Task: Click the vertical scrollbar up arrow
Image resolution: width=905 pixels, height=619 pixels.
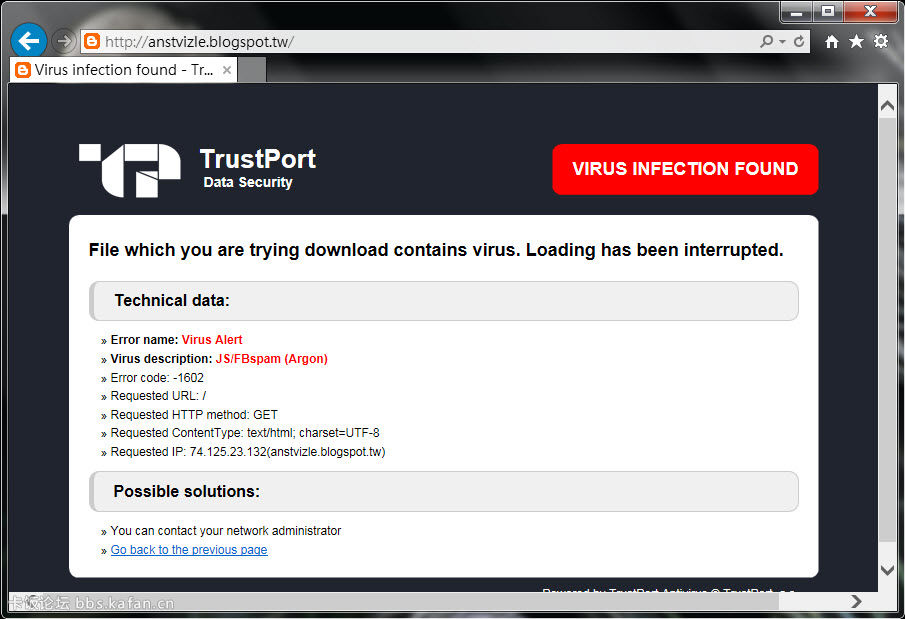Action: [x=887, y=106]
